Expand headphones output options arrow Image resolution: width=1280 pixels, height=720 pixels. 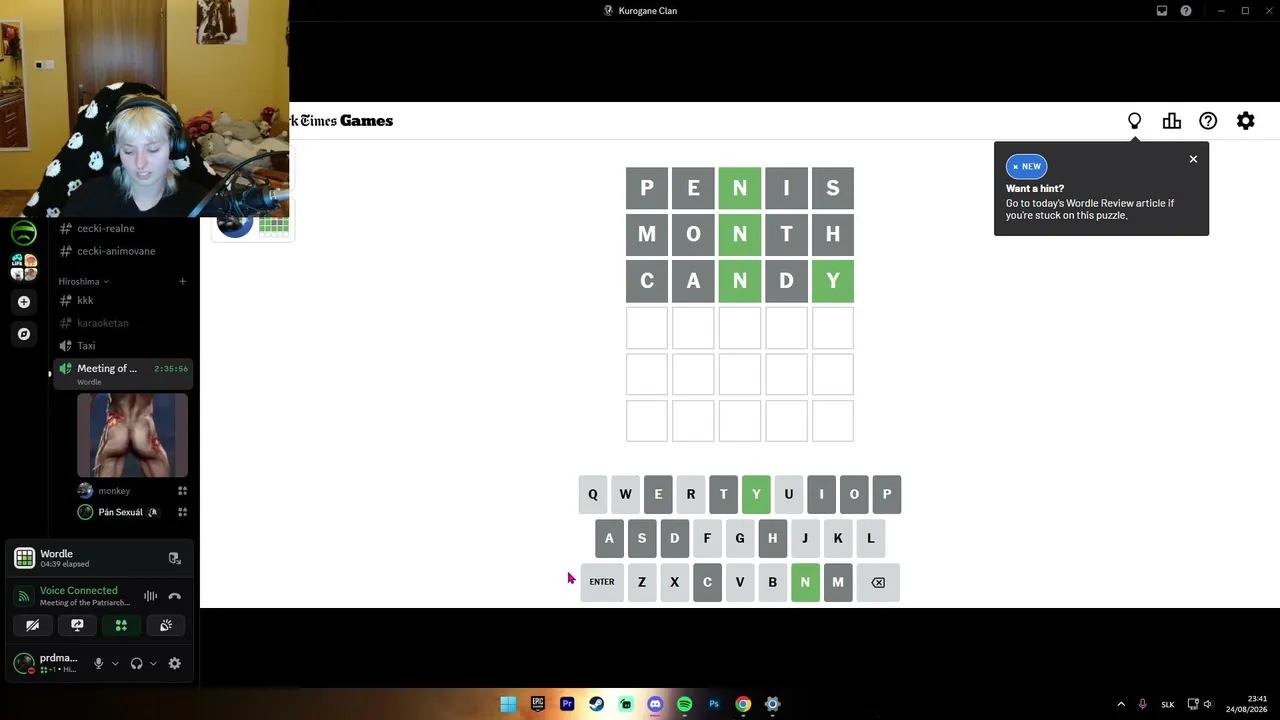pos(153,663)
